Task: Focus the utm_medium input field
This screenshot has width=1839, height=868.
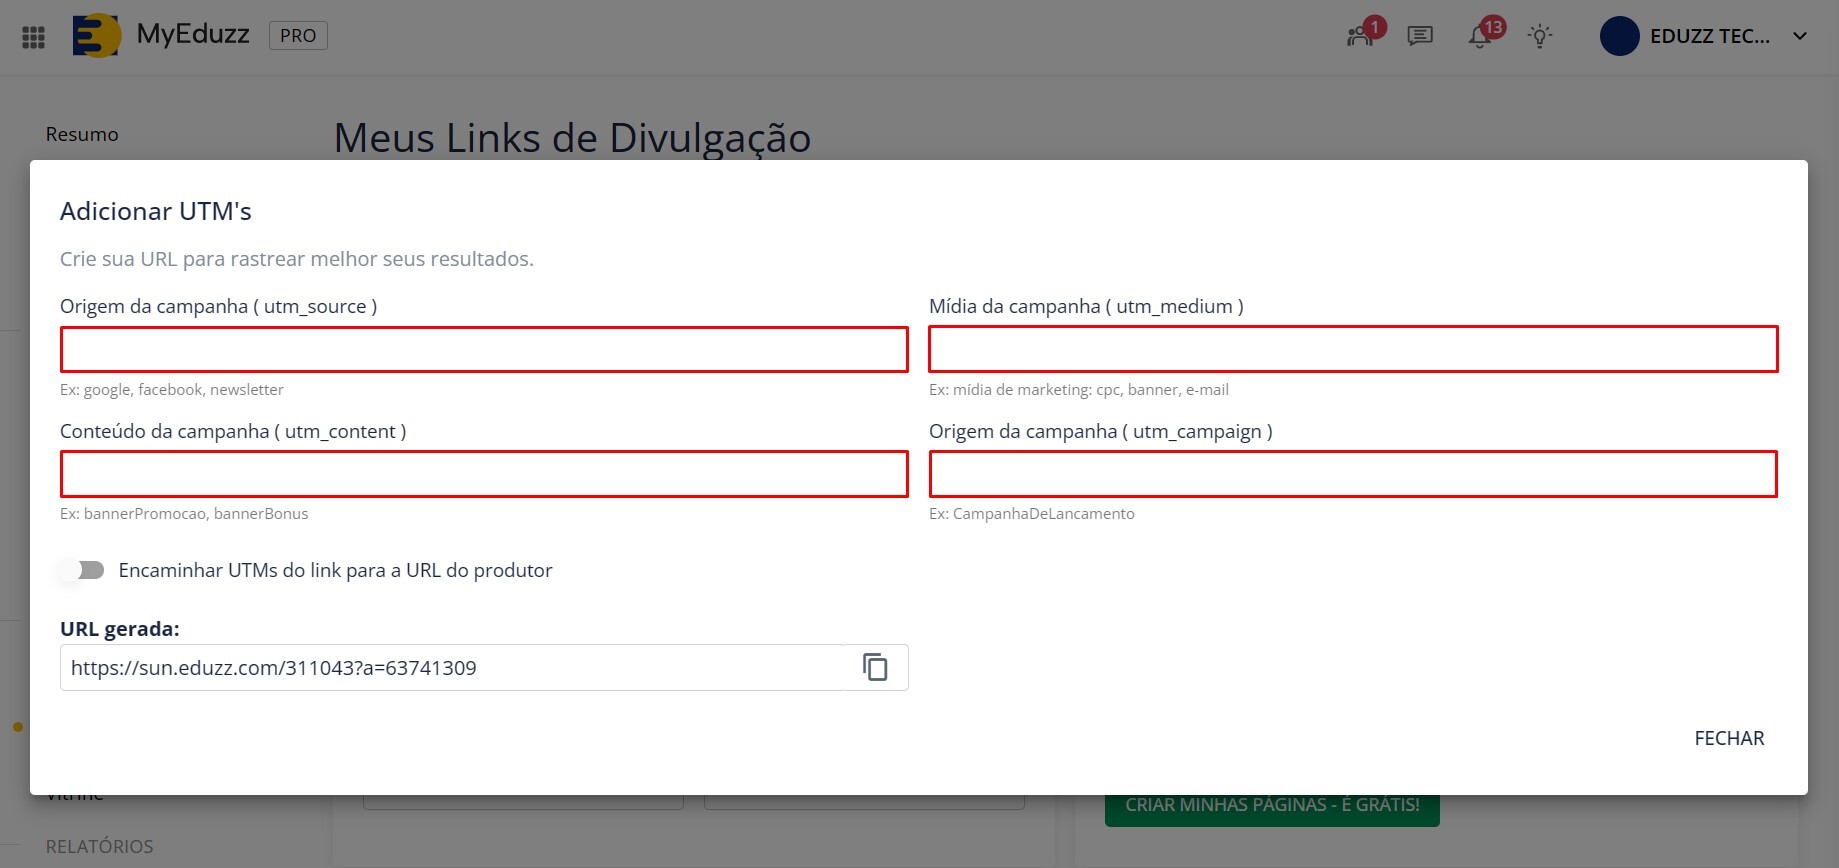Action: (1352, 350)
